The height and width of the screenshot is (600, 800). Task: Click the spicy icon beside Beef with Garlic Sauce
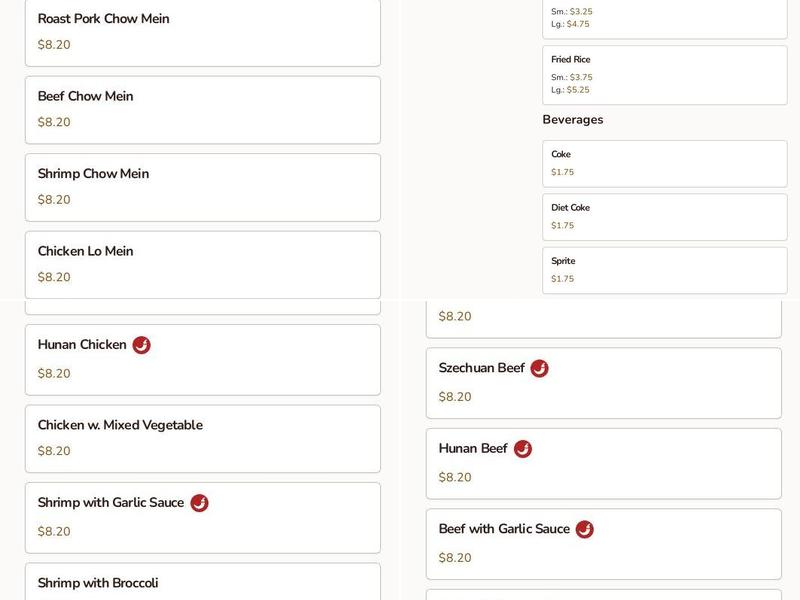[x=584, y=529]
